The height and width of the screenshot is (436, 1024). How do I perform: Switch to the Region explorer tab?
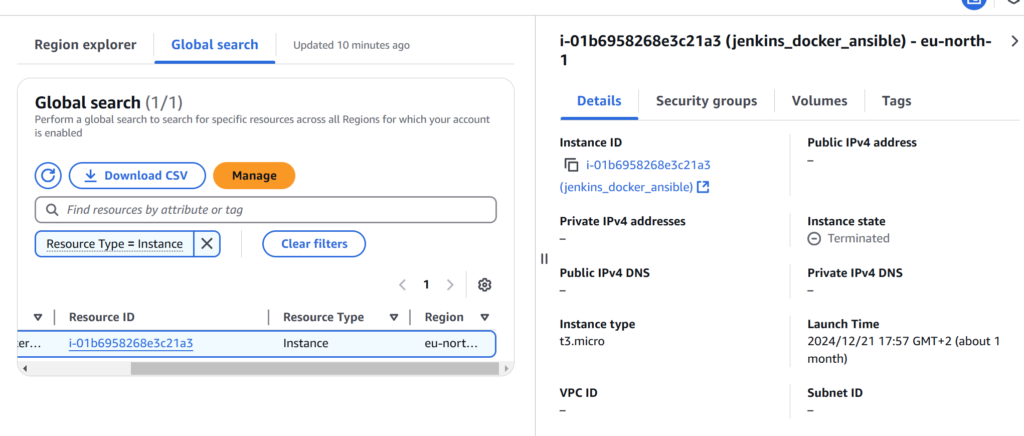pyautogui.click(x=85, y=45)
